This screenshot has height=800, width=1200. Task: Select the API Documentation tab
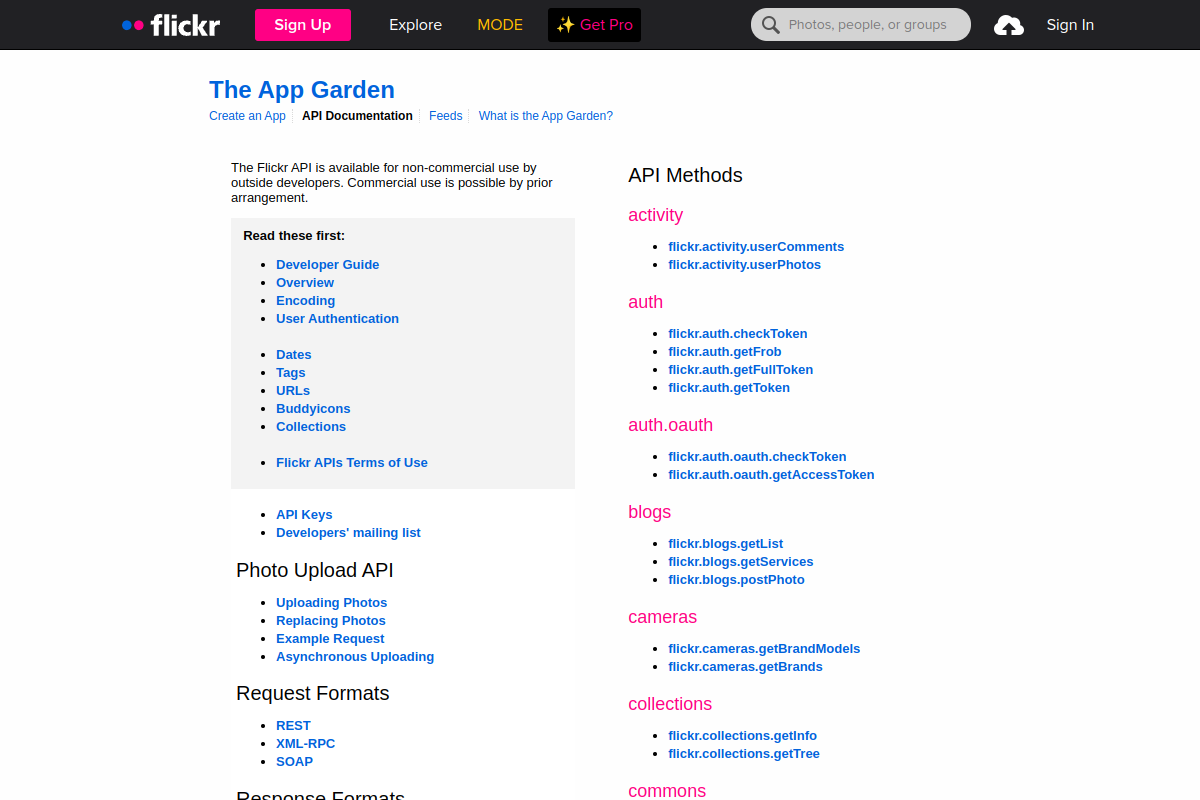tap(357, 116)
